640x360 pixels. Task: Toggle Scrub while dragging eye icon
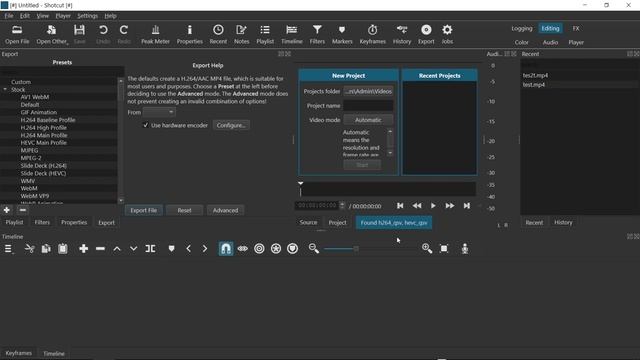(242, 249)
